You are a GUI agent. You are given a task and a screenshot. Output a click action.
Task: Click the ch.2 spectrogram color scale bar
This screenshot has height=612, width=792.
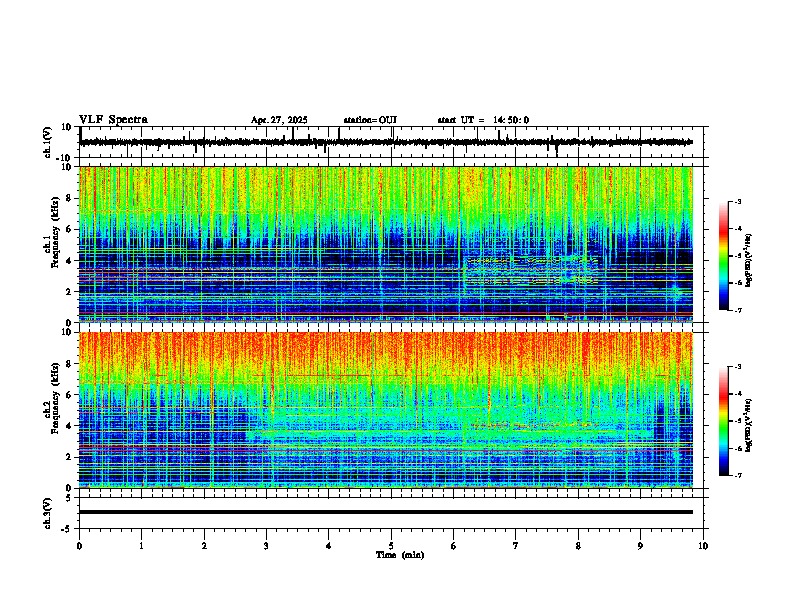coord(723,421)
